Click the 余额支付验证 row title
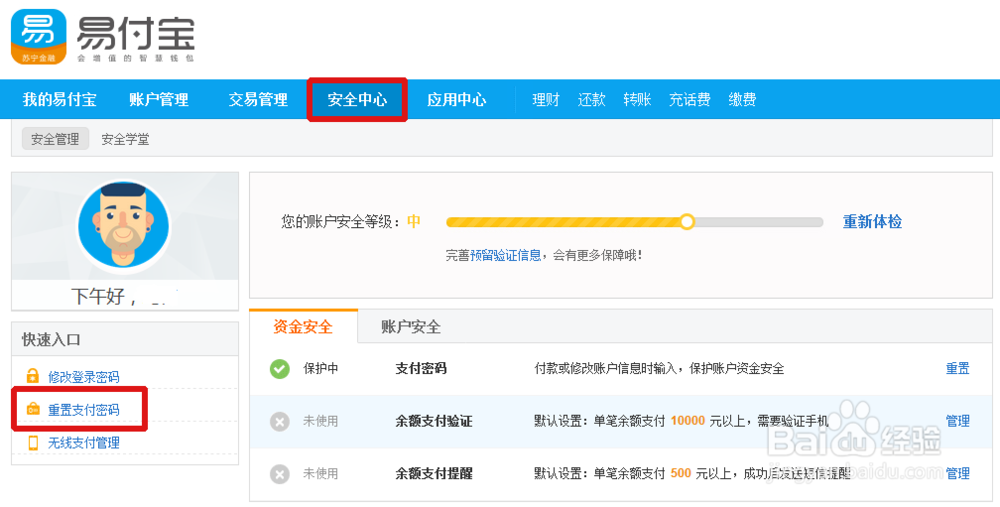The width and height of the screenshot is (1000, 507). tap(434, 422)
